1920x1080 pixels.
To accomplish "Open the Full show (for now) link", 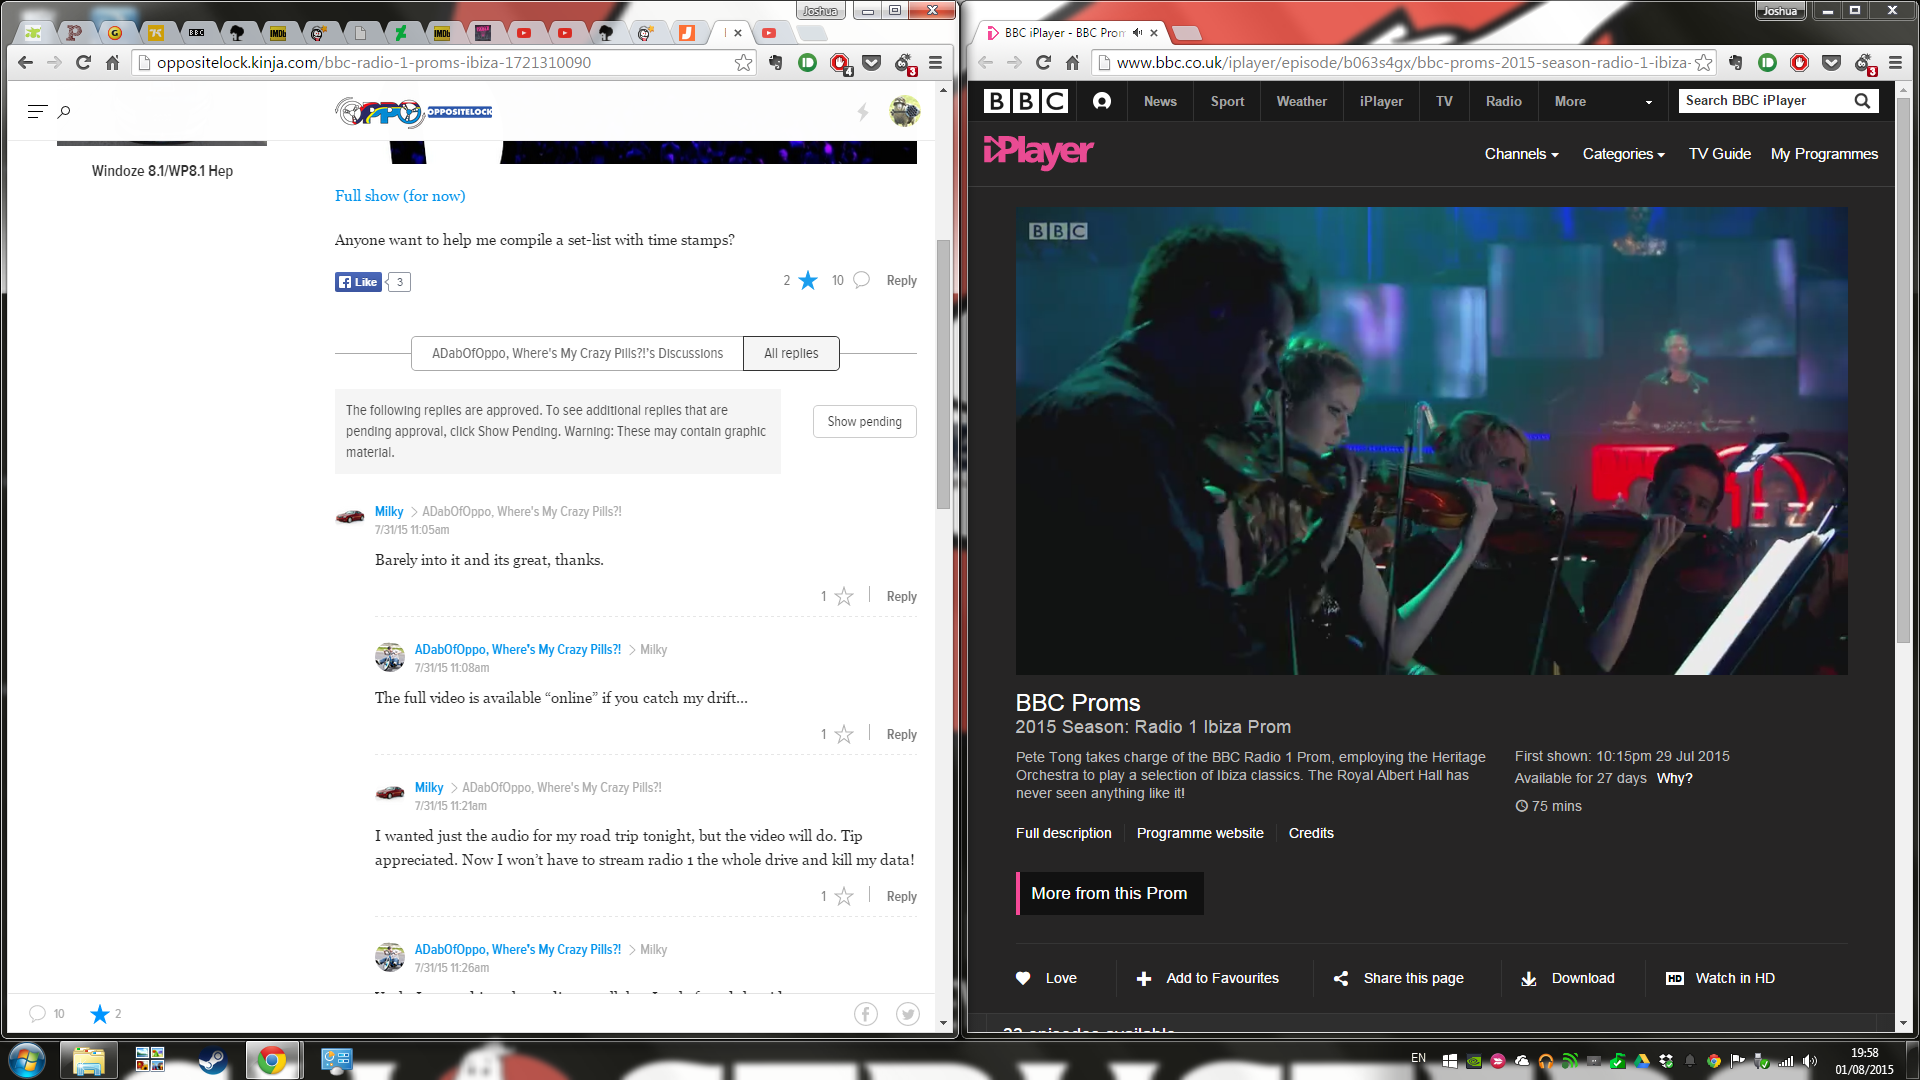I will [400, 196].
